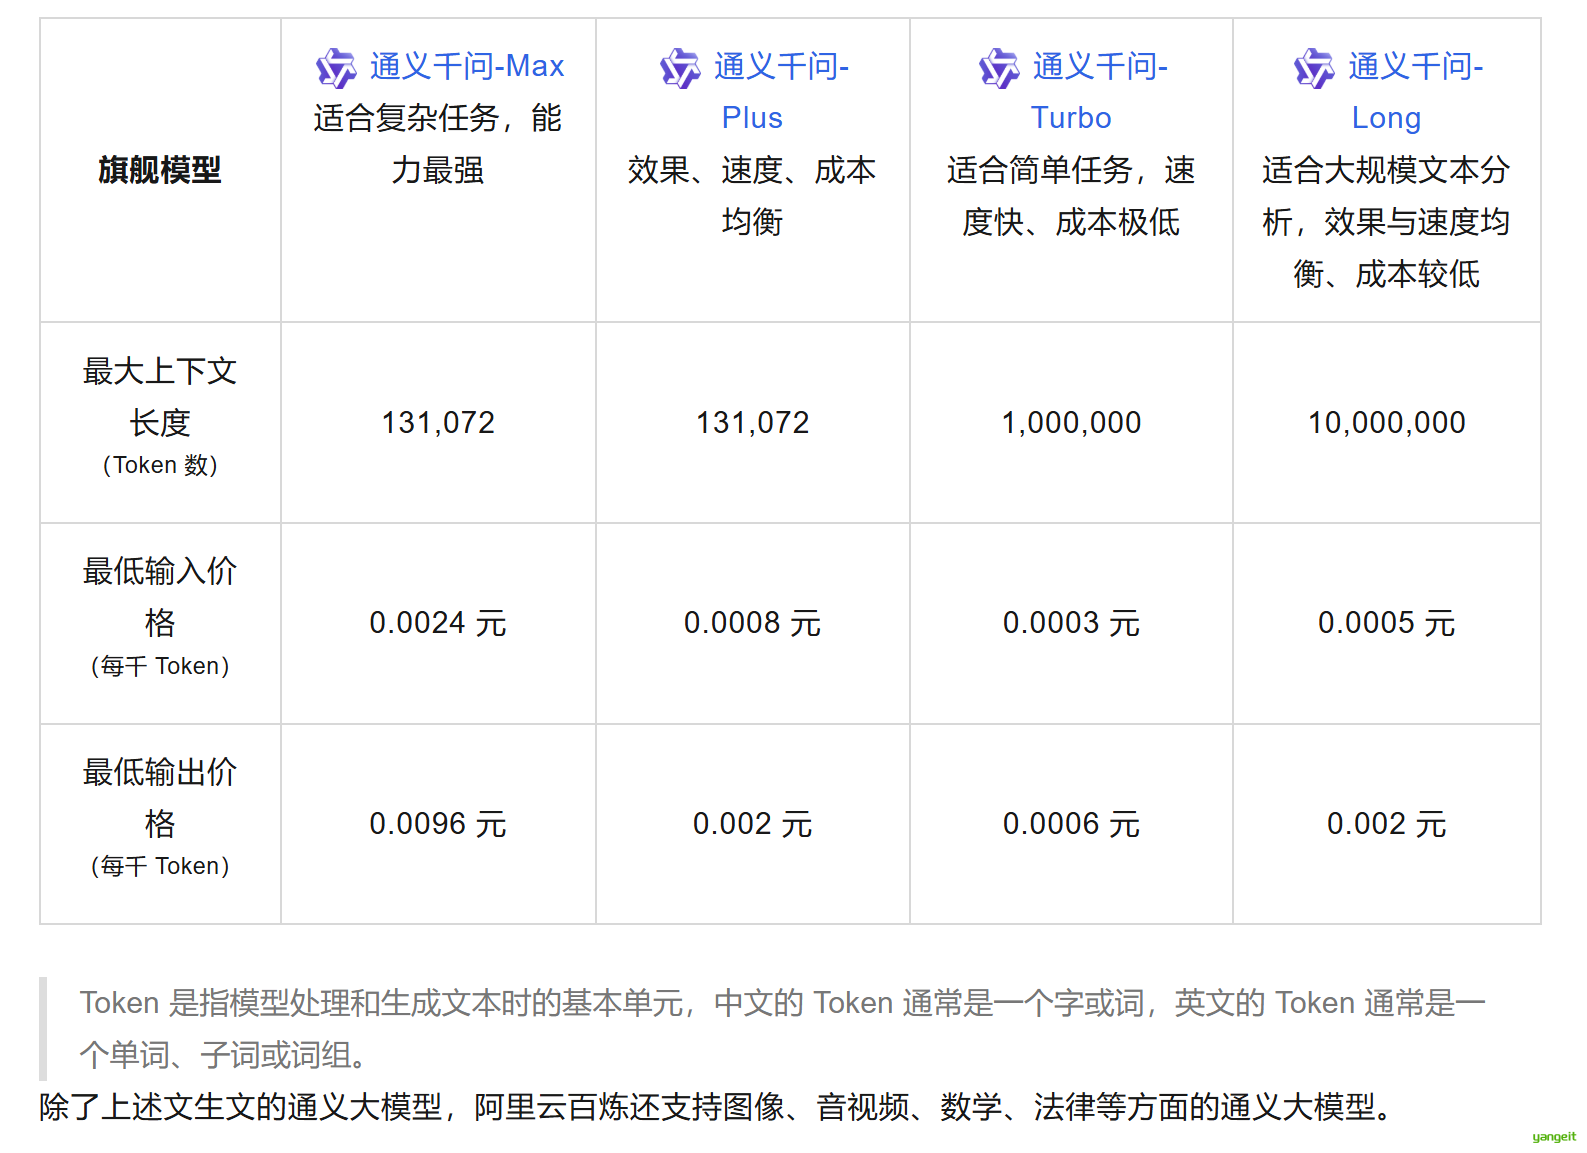Open the 通义千问-Turbo link
Viewport: 1587px width, 1153px height.
[x=1099, y=91]
